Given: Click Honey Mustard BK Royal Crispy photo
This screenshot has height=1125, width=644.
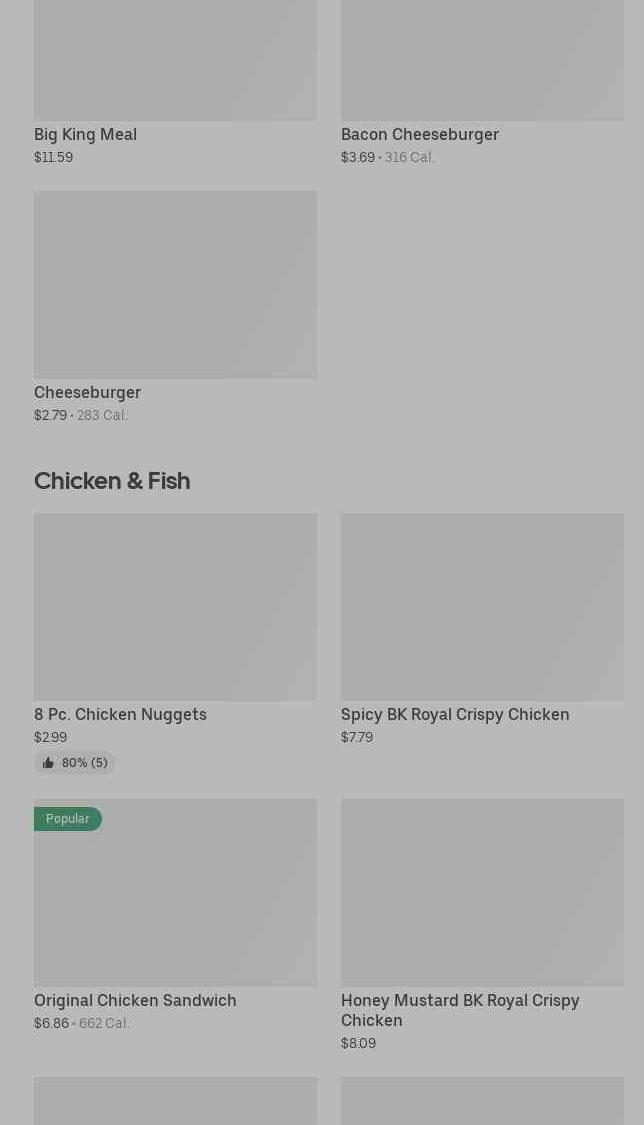Looking at the screenshot, I should point(482,892).
